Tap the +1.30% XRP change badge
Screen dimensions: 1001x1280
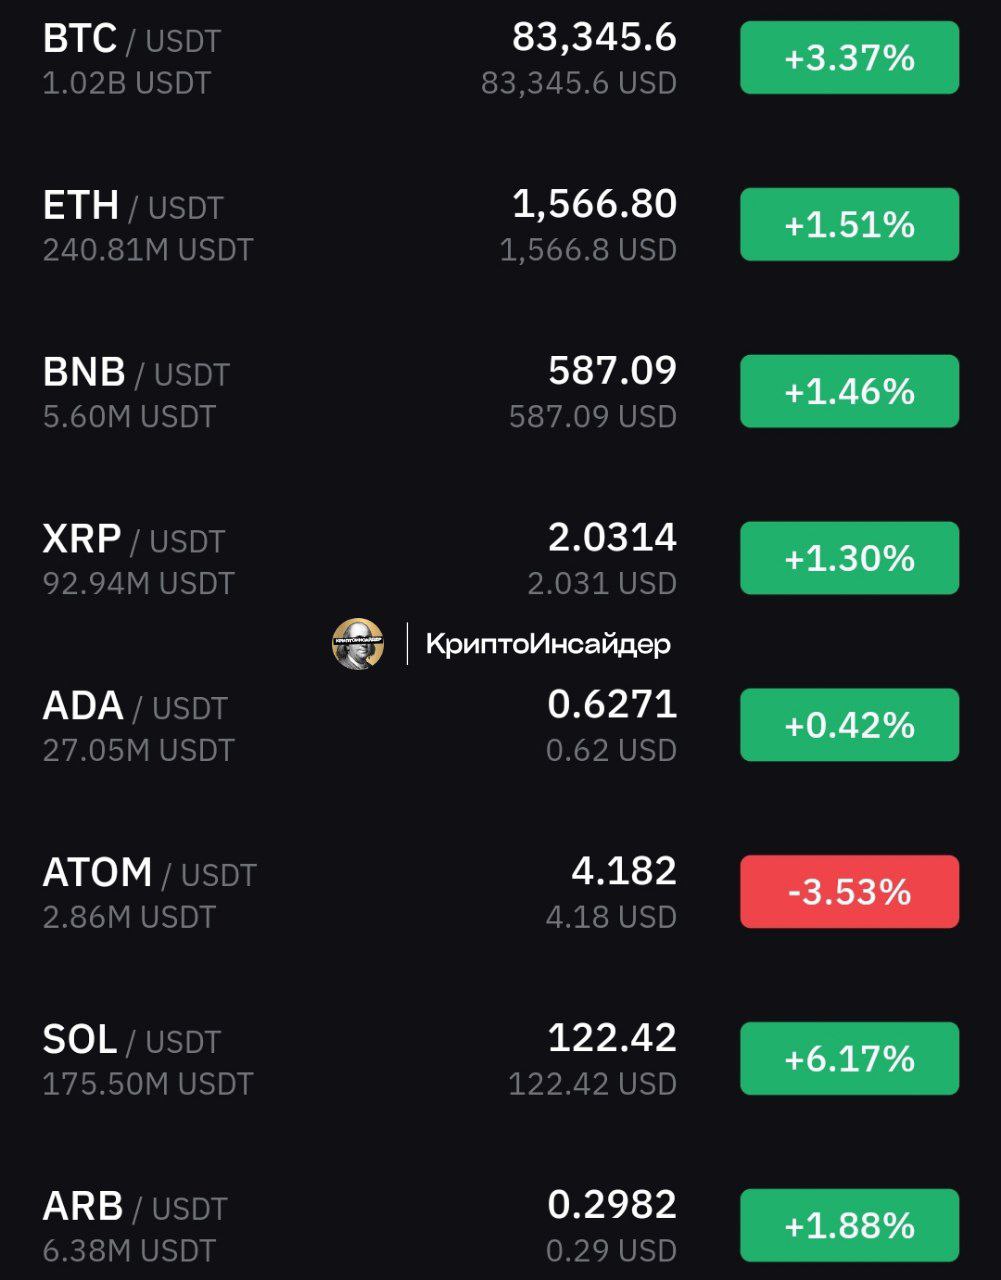[849, 558]
